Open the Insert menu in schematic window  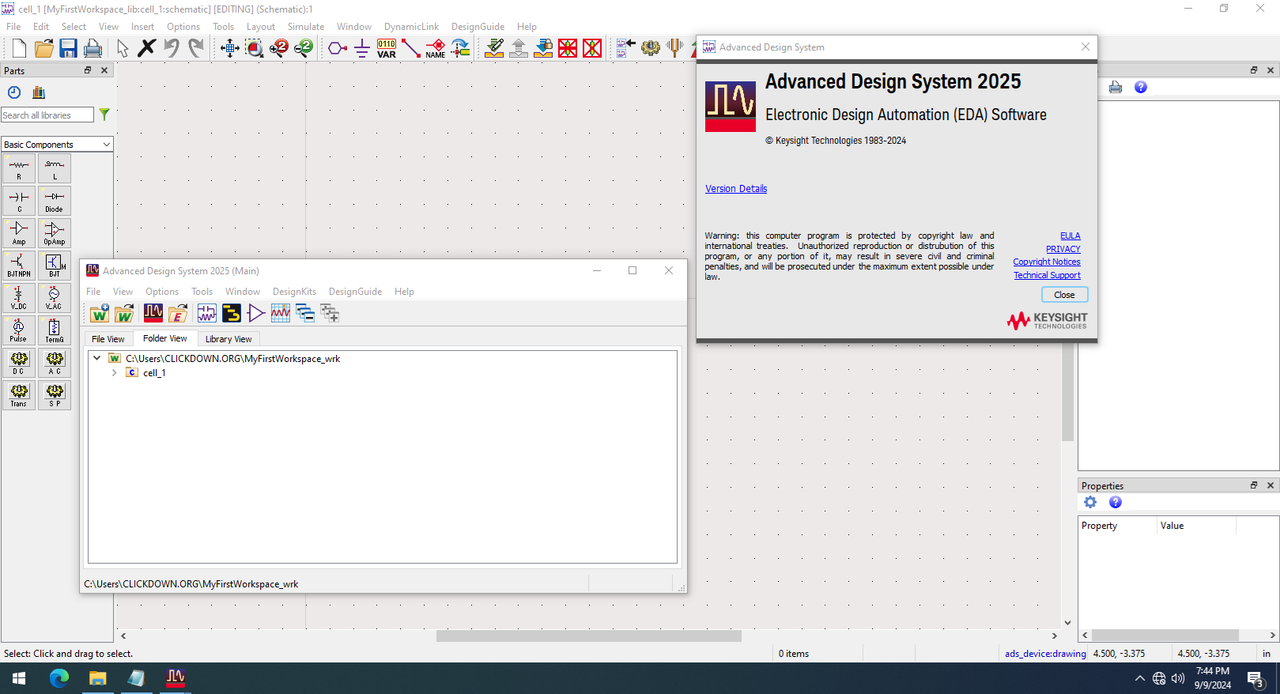tap(143, 27)
